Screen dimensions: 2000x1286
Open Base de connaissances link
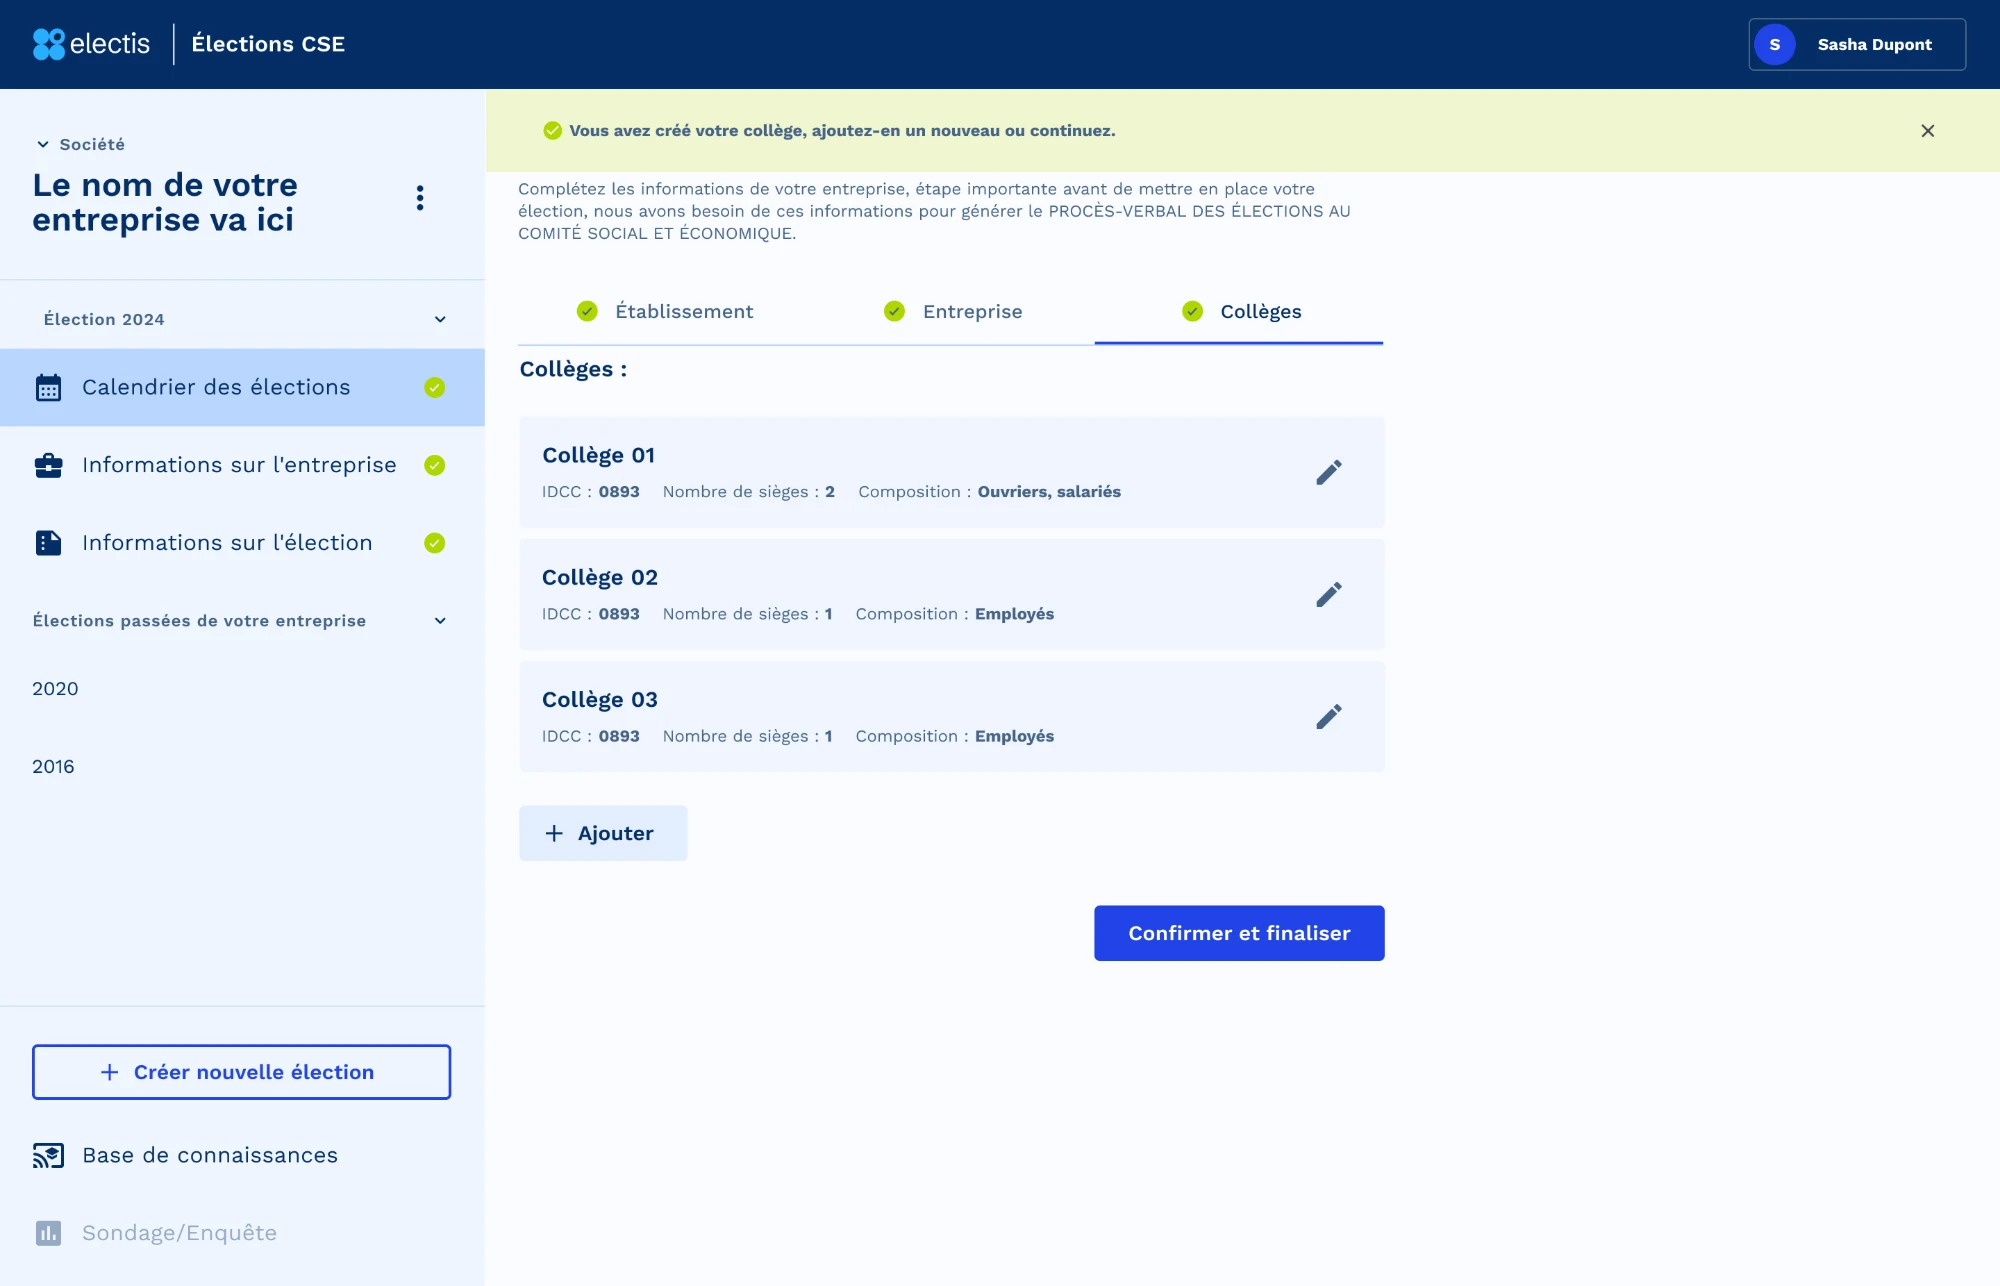coord(210,1155)
